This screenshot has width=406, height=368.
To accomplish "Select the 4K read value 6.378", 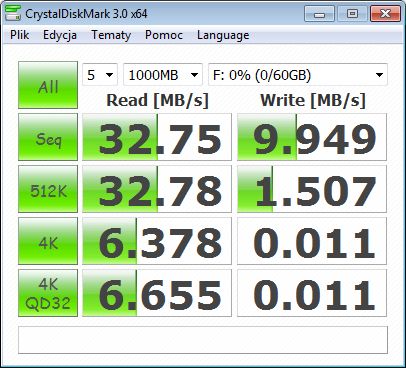I will click(x=157, y=241).
